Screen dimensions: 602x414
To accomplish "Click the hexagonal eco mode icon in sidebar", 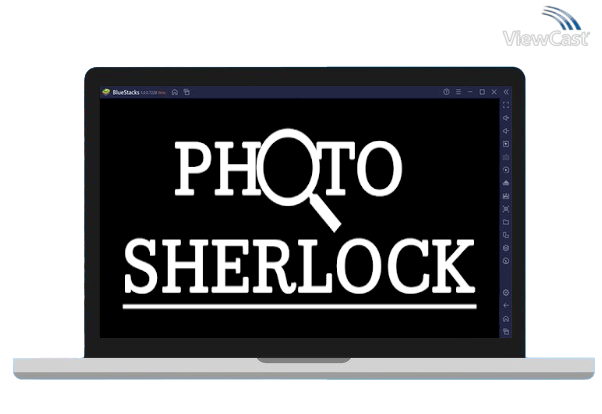I will click(x=506, y=248).
